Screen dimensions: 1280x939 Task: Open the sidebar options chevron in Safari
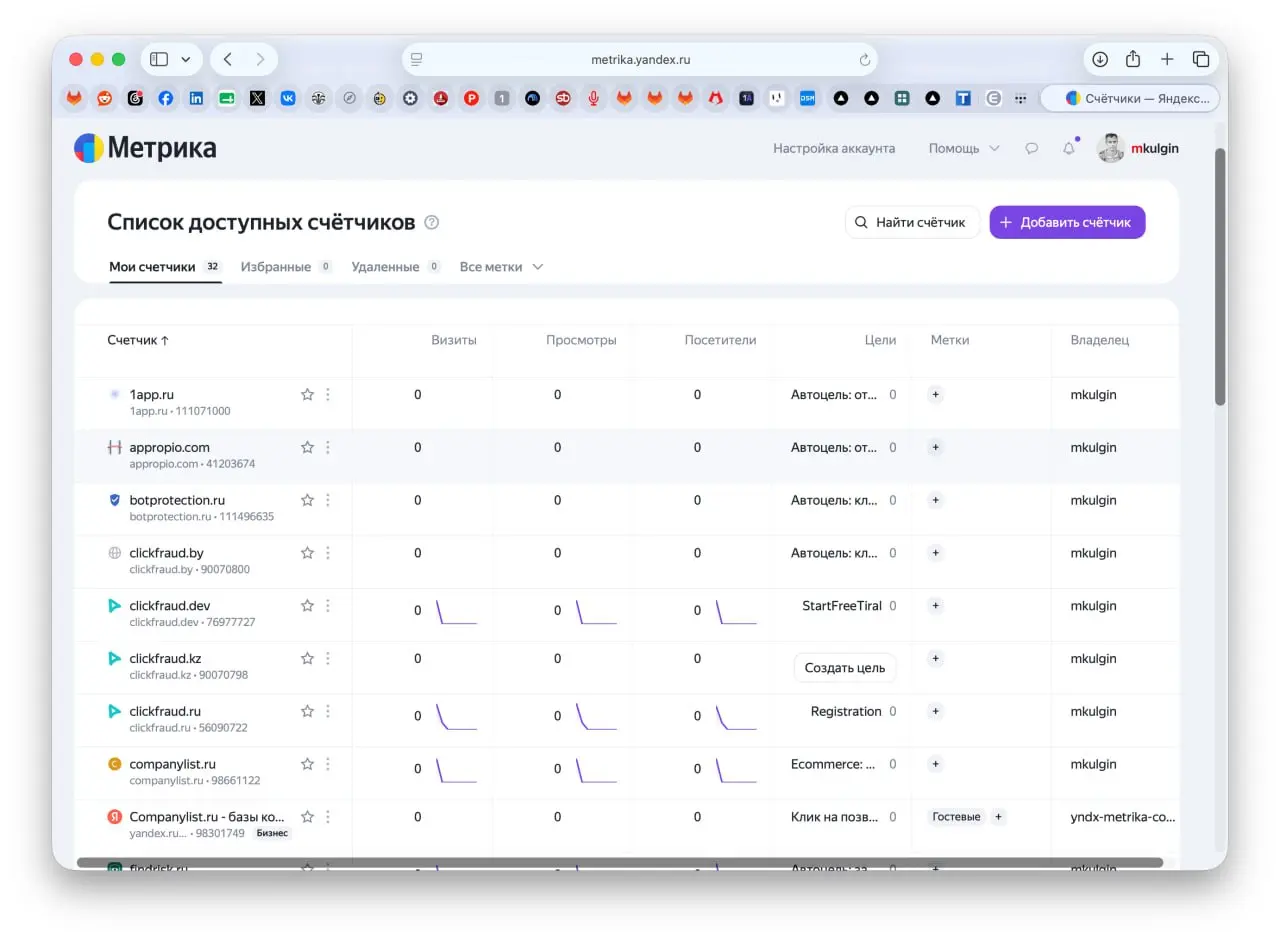[x=186, y=59]
